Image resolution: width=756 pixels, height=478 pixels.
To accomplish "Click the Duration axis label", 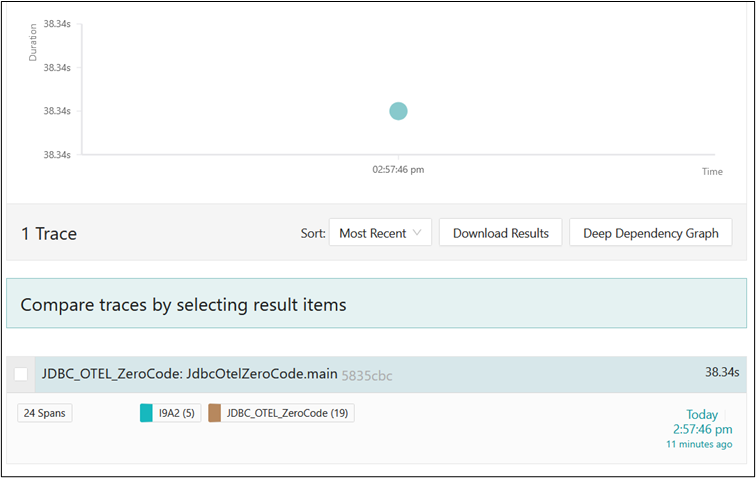I will [x=31, y=44].
